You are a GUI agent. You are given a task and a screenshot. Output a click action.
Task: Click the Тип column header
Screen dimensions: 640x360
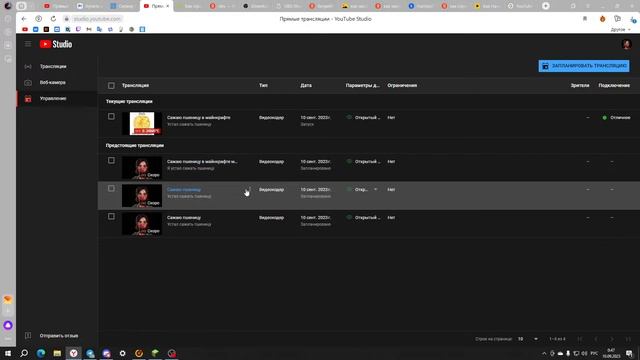[263, 86]
